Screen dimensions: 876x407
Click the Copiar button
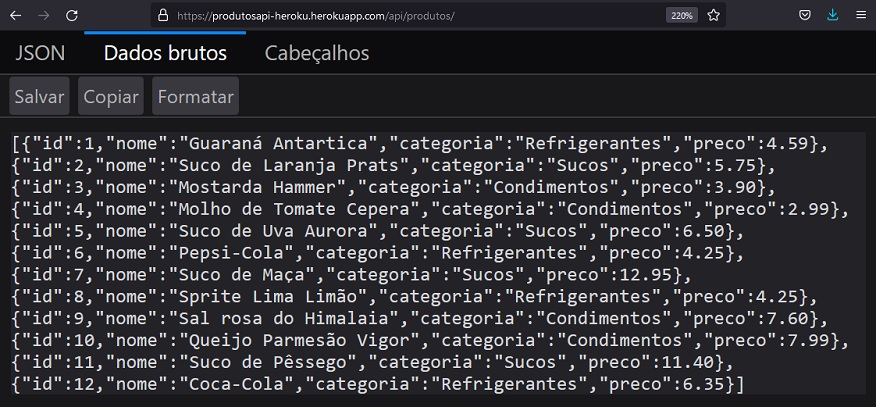[x=111, y=96]
